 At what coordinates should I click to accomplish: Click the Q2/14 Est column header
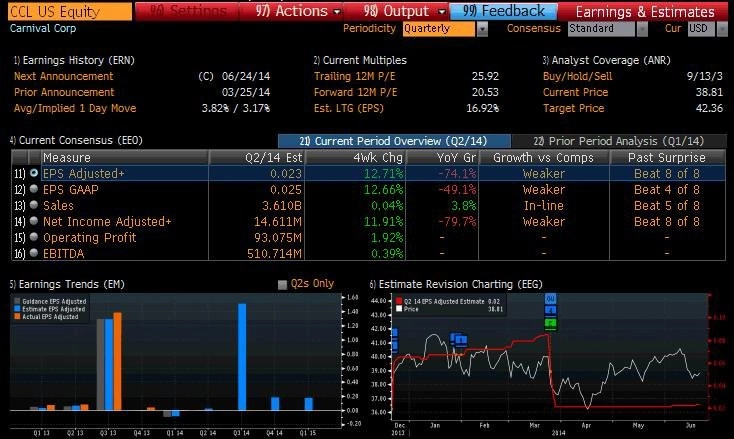point(257,158)
